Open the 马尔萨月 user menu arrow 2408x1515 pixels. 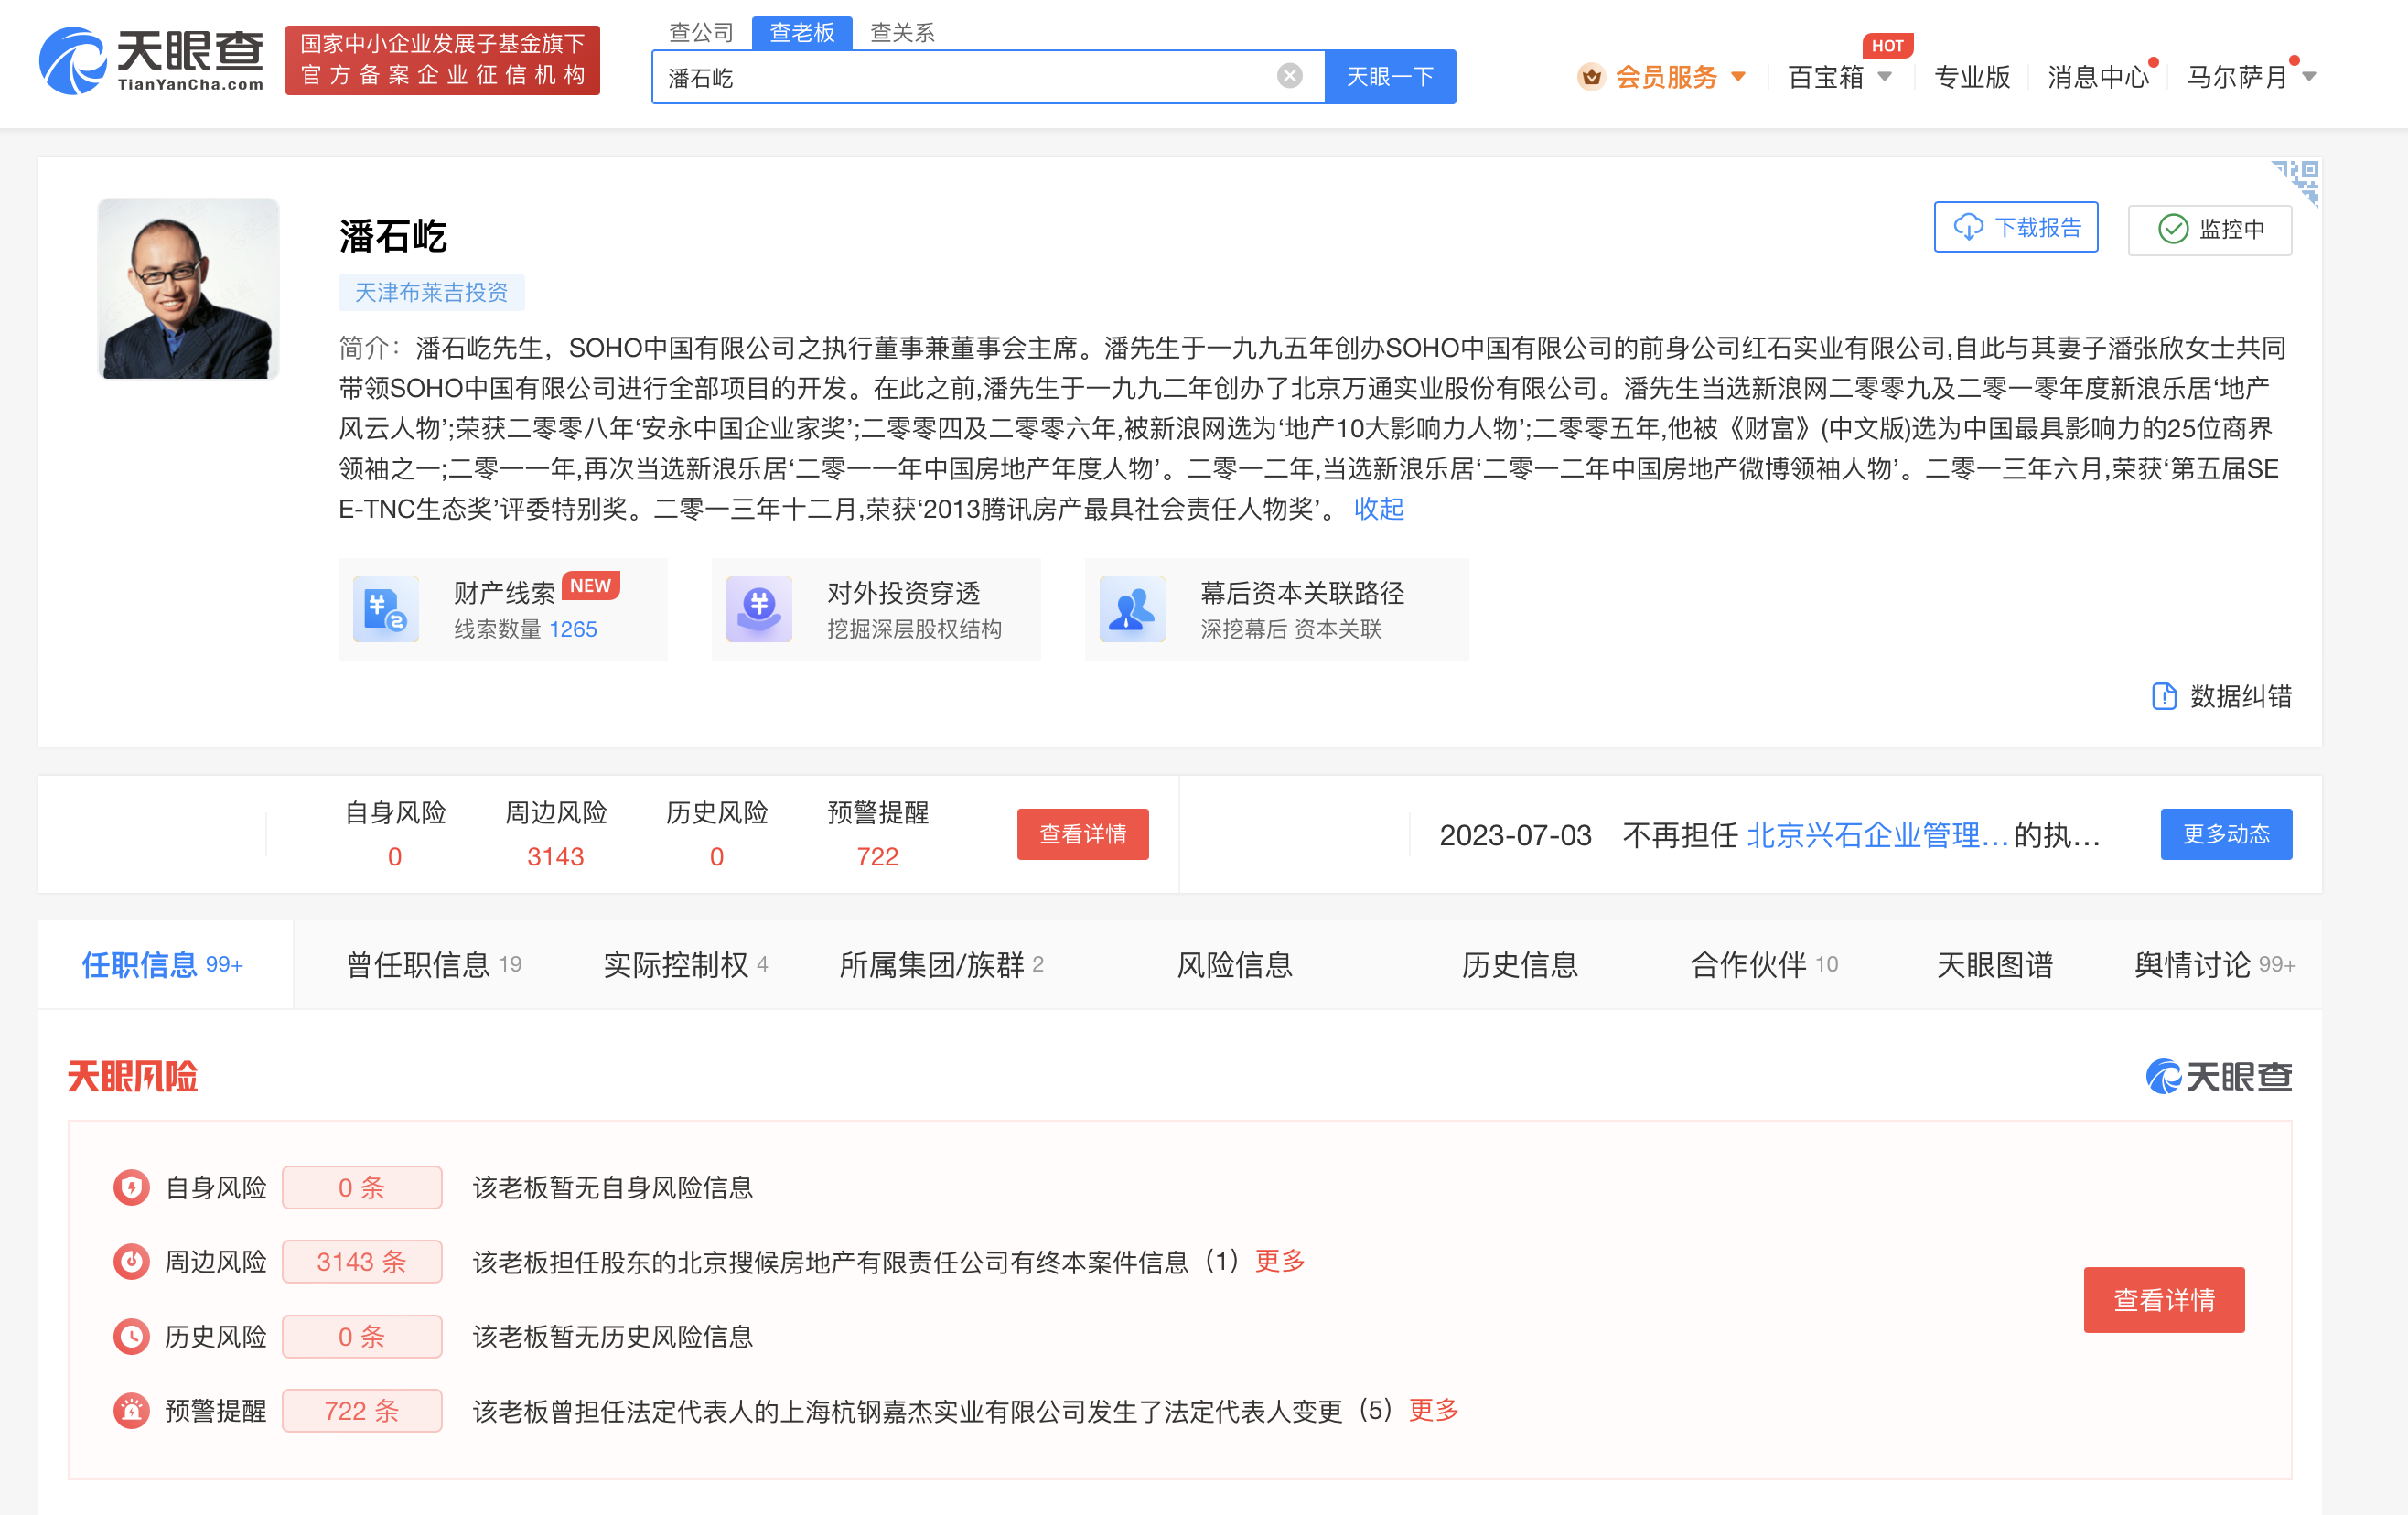(x=2309, y=77)
